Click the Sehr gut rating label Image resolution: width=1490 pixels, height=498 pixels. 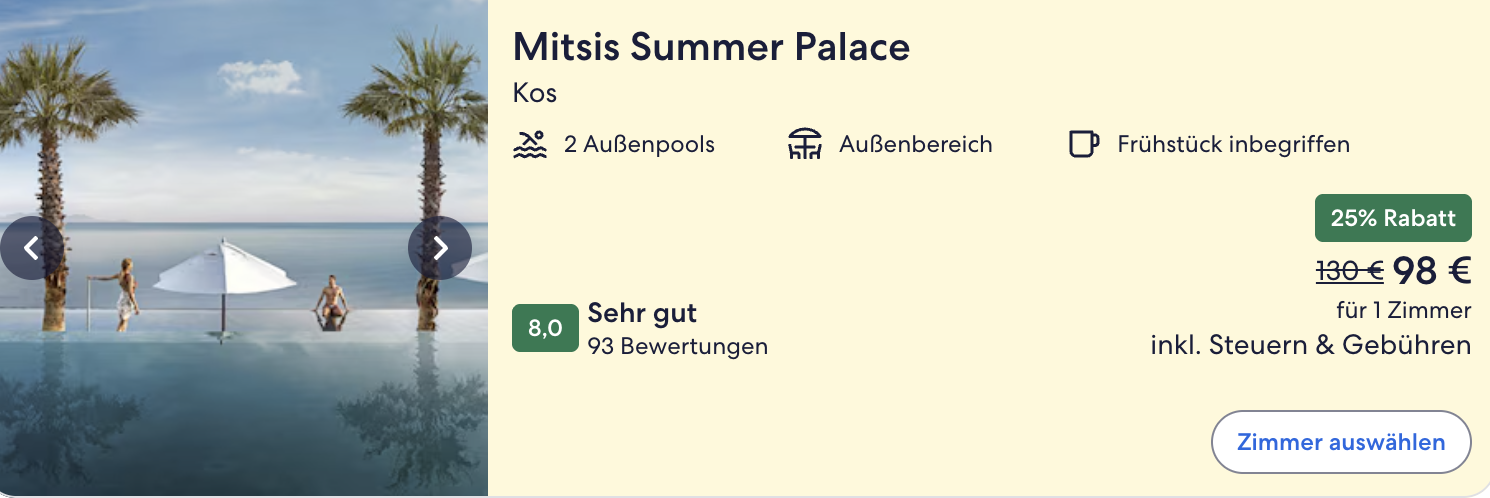(x=642, y=313)
